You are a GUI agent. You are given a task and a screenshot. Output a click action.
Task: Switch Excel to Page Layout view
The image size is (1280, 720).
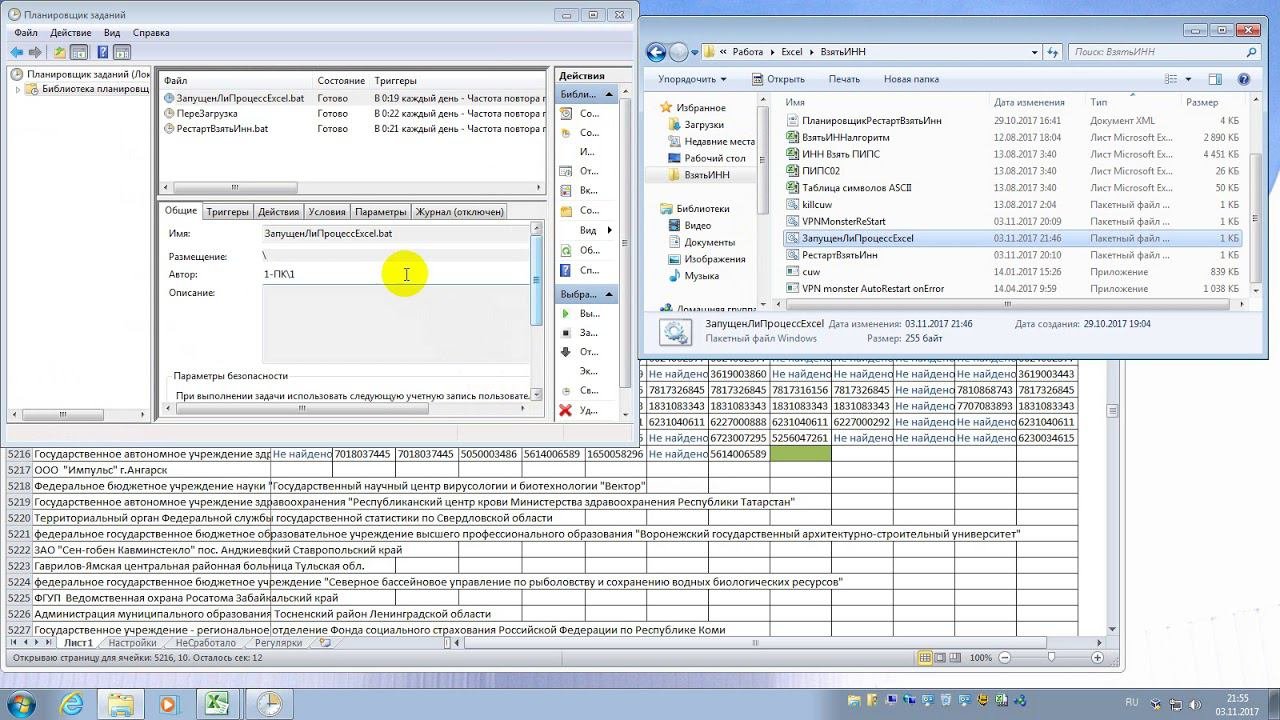tap(941, 657)
